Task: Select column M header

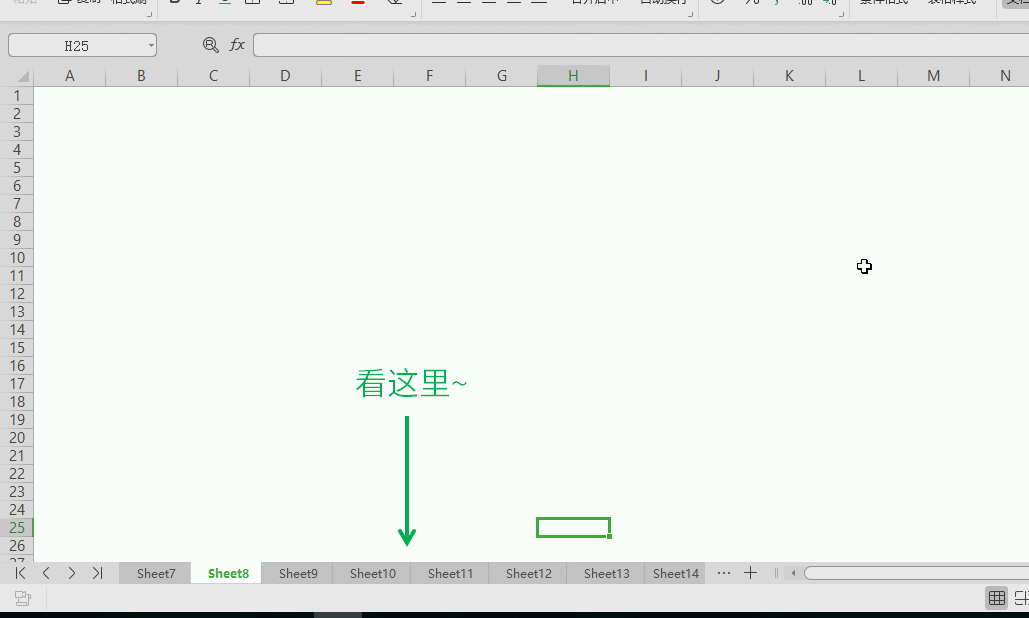Action: pyautogui.click(x=933, y=76)
